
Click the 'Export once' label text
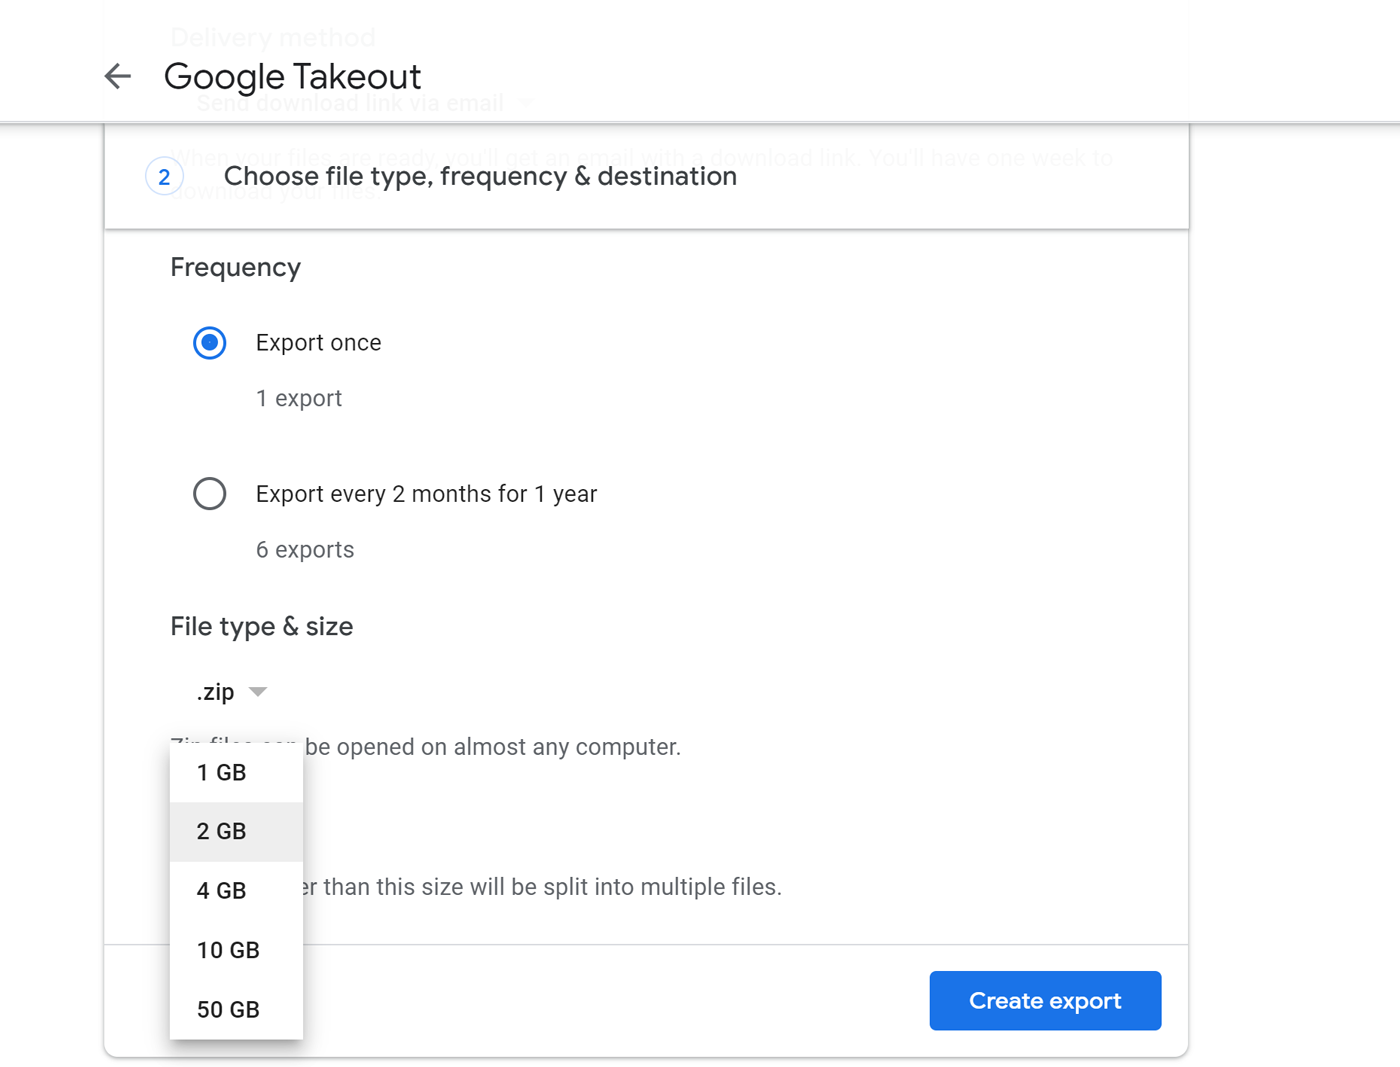318,343
